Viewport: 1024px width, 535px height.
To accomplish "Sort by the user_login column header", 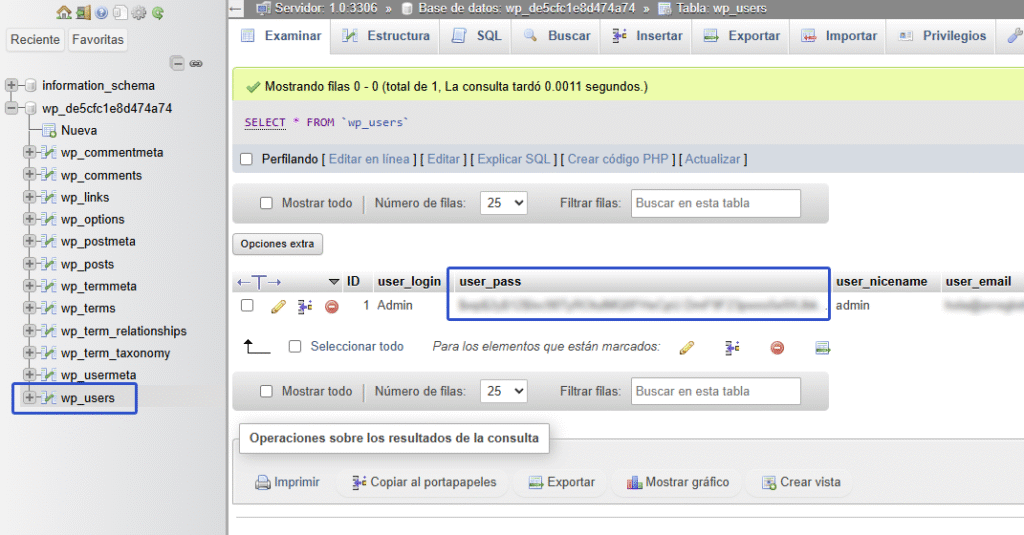I will [409, 282].
